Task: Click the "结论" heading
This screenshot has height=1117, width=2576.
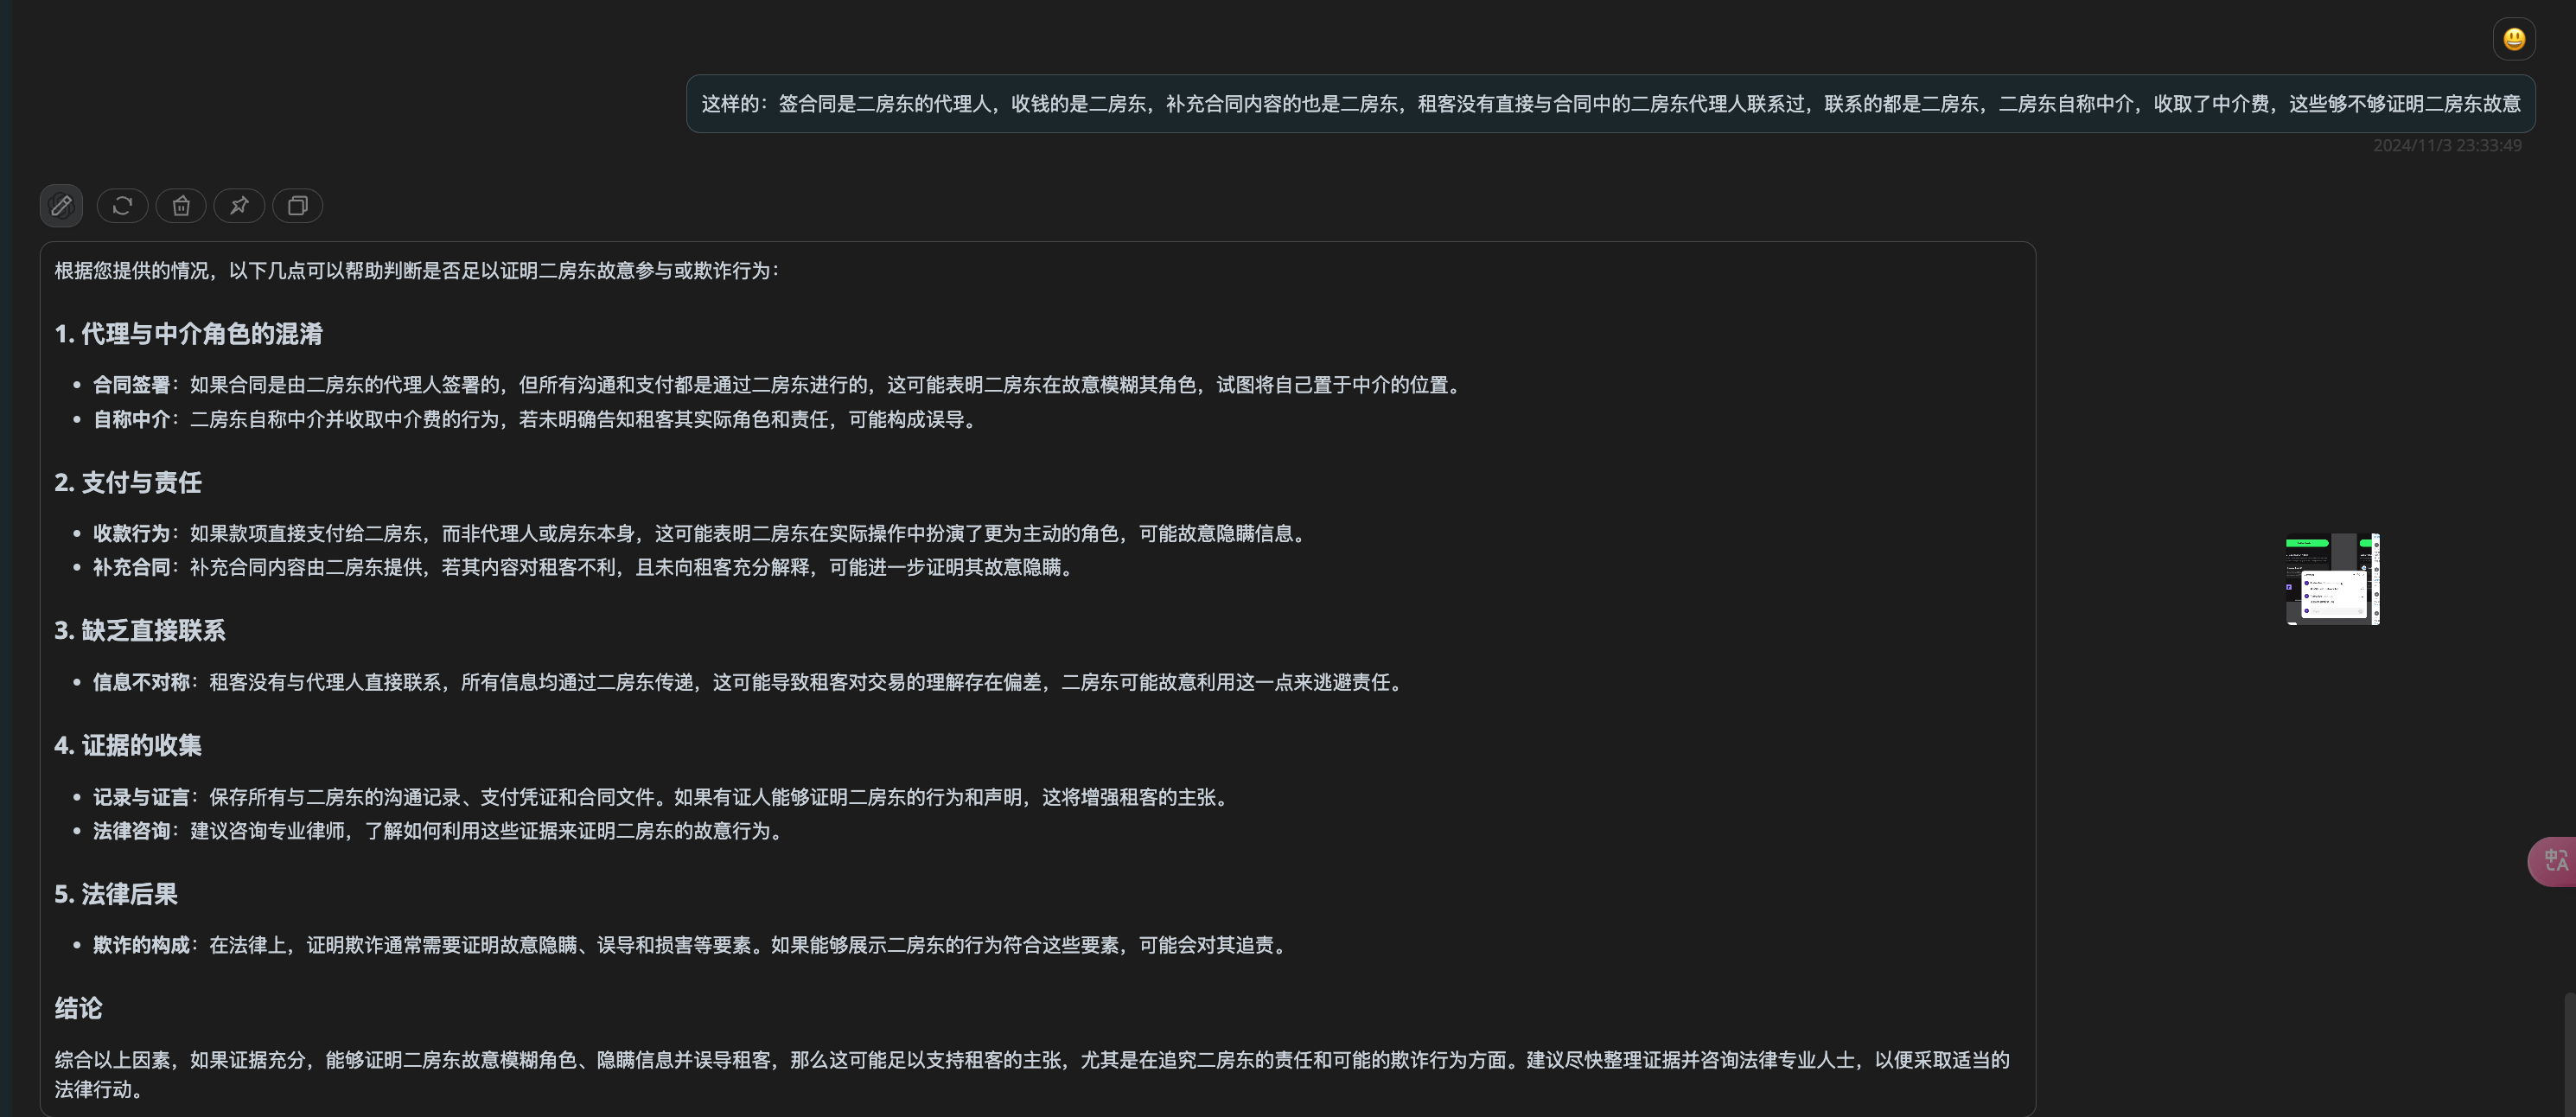Action: (78, 1009)
